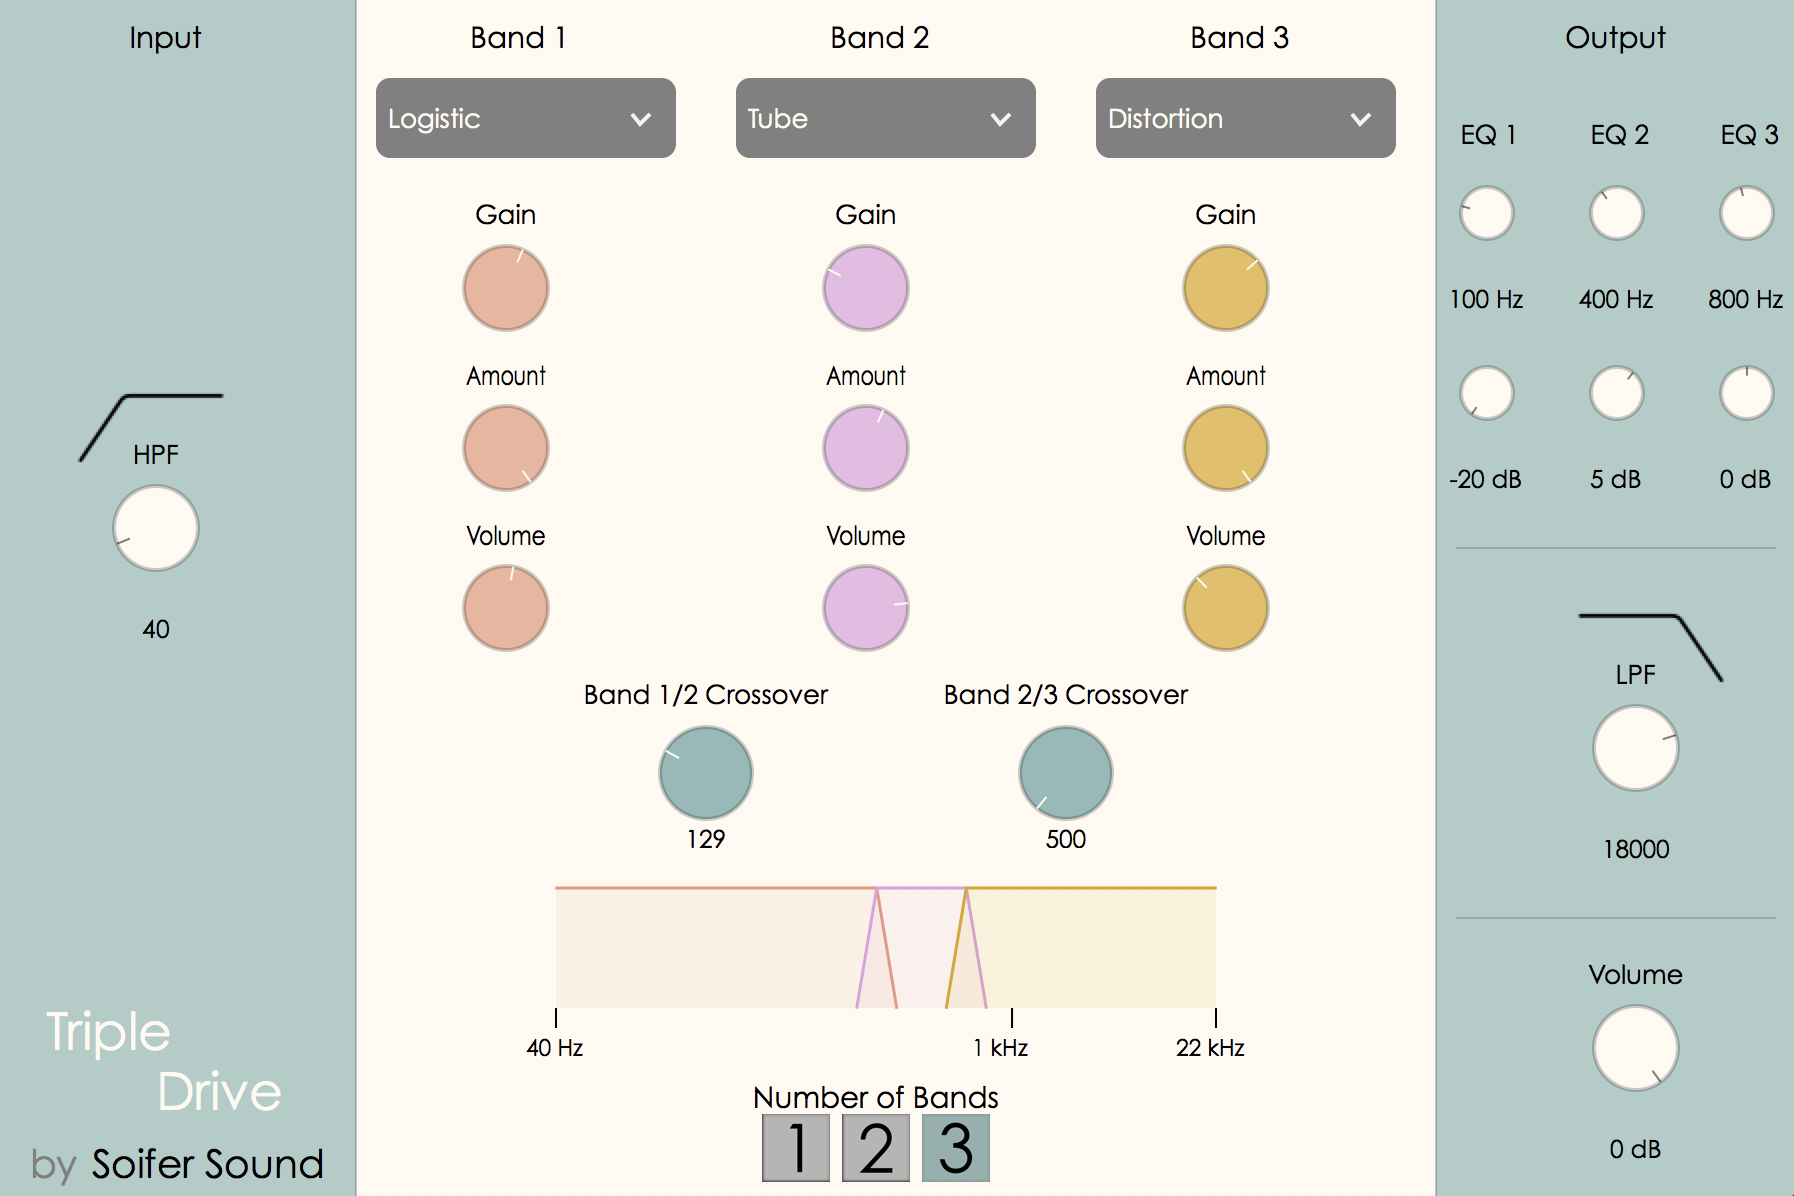Image resolution: width=1794 pixels, height=1196 pixels.
Task: Click the Band 2 region in crossover graph
Action: click(x=922, y=945)
